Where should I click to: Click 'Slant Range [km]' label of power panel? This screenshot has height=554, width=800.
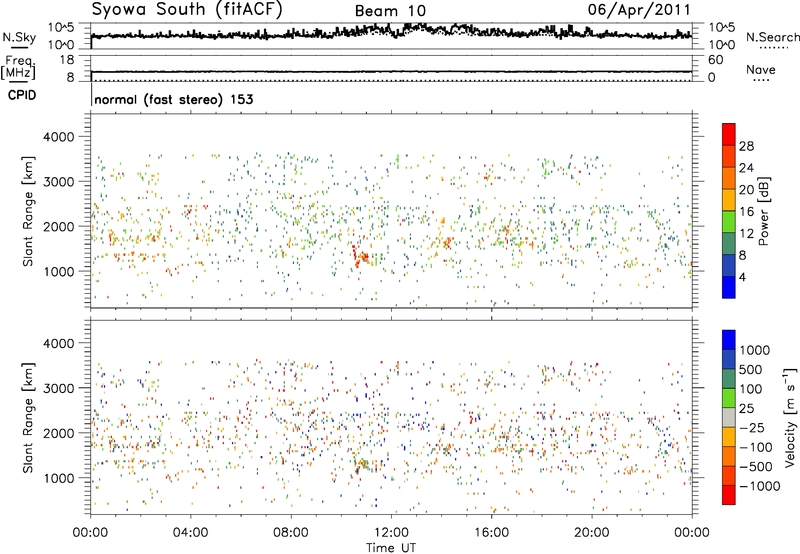pos(28,211)
